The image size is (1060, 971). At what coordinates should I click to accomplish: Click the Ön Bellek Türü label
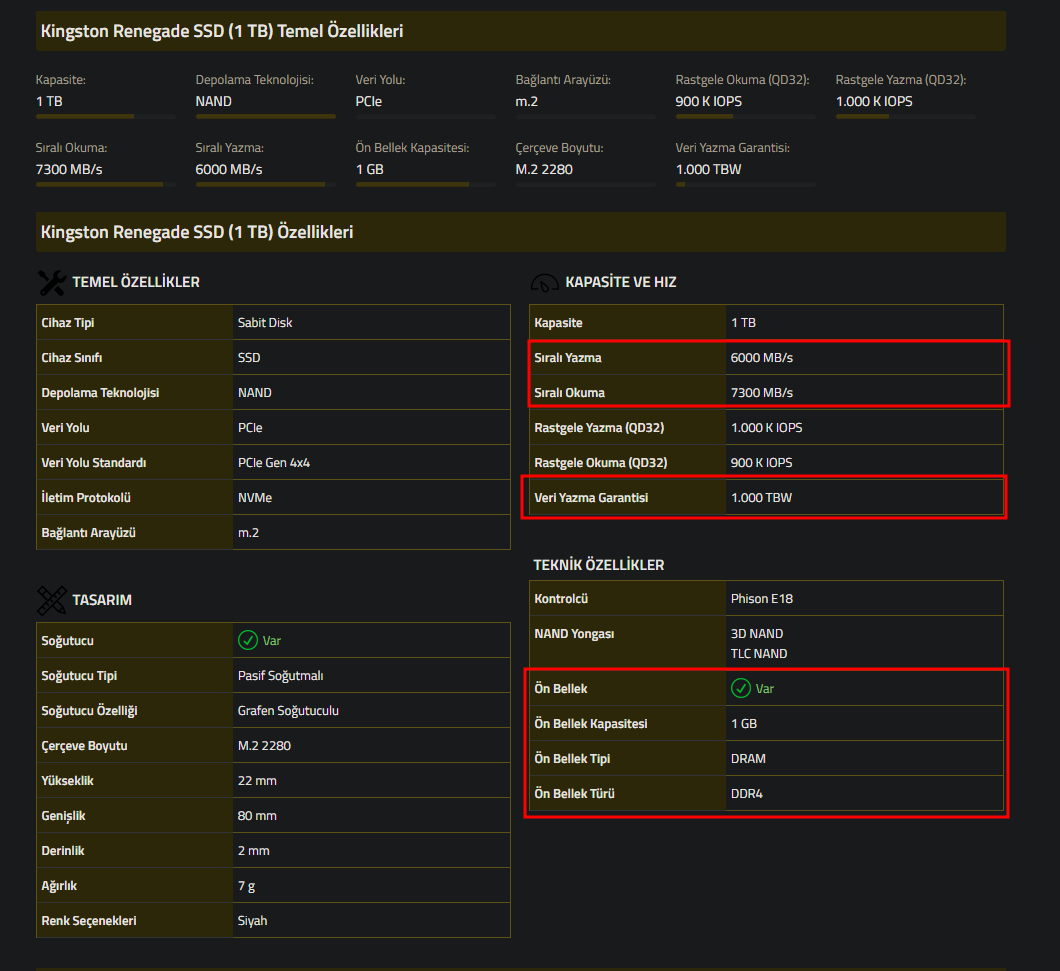click(575, 794)
